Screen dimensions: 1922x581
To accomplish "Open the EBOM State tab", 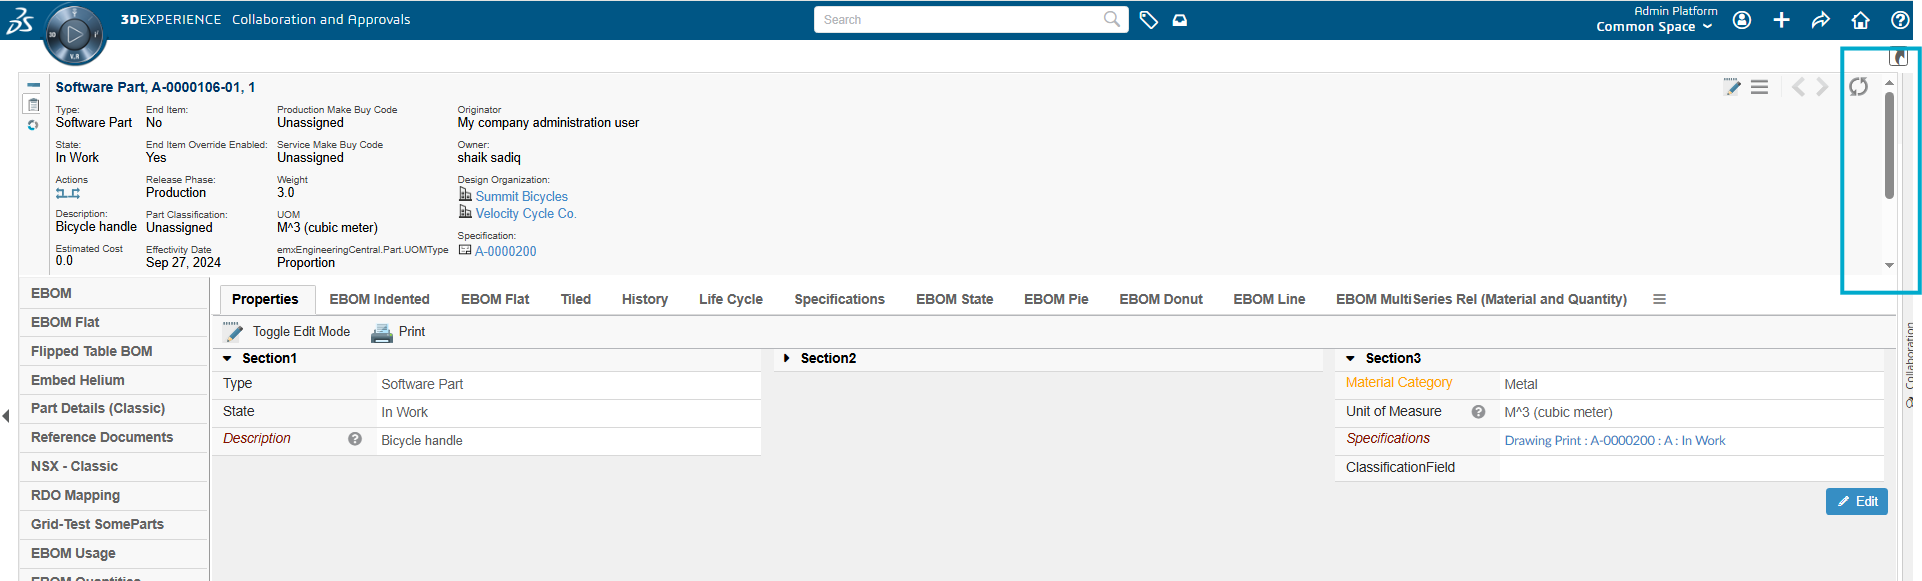I will [955, 299].
